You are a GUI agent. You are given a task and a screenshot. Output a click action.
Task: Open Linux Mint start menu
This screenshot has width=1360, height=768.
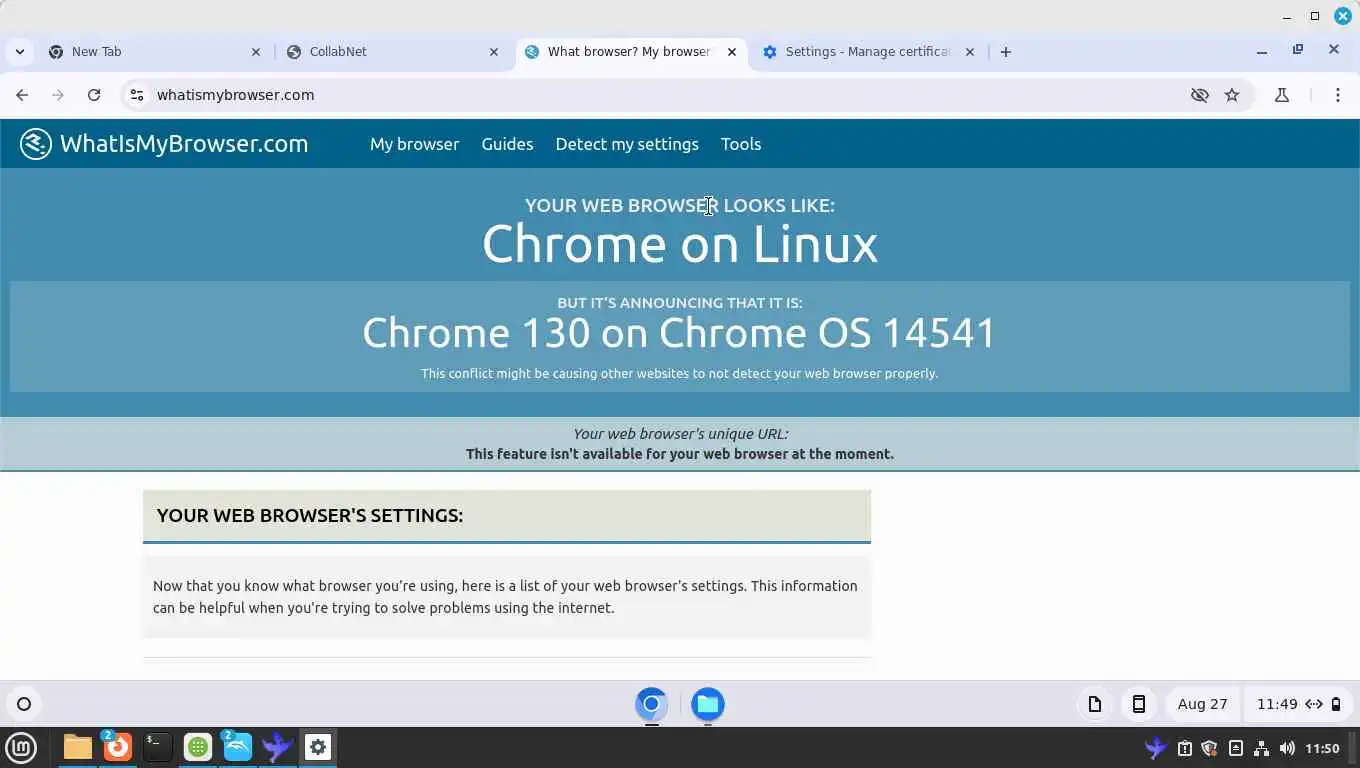pyautogui.click(x=21, y=747)
